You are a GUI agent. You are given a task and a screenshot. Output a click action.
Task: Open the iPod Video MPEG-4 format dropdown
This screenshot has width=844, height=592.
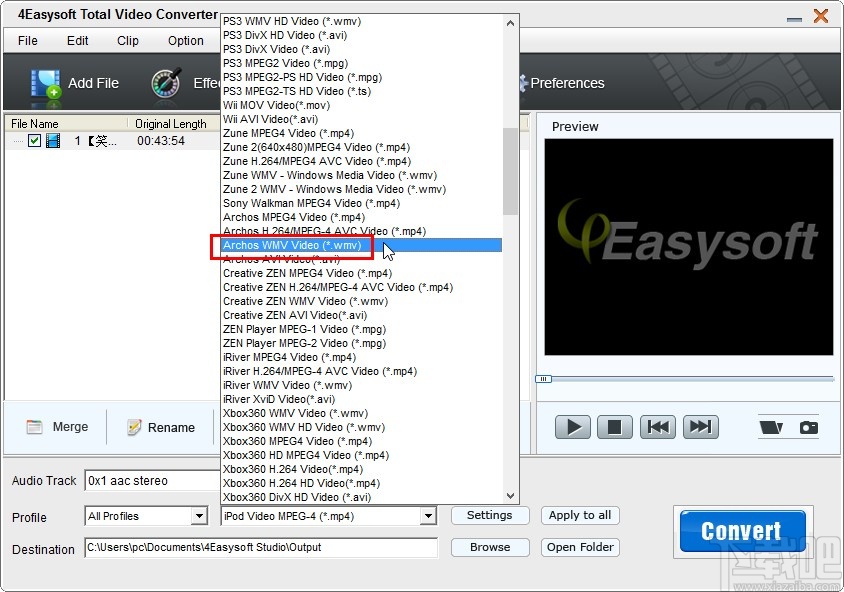(x=428, y=516)
